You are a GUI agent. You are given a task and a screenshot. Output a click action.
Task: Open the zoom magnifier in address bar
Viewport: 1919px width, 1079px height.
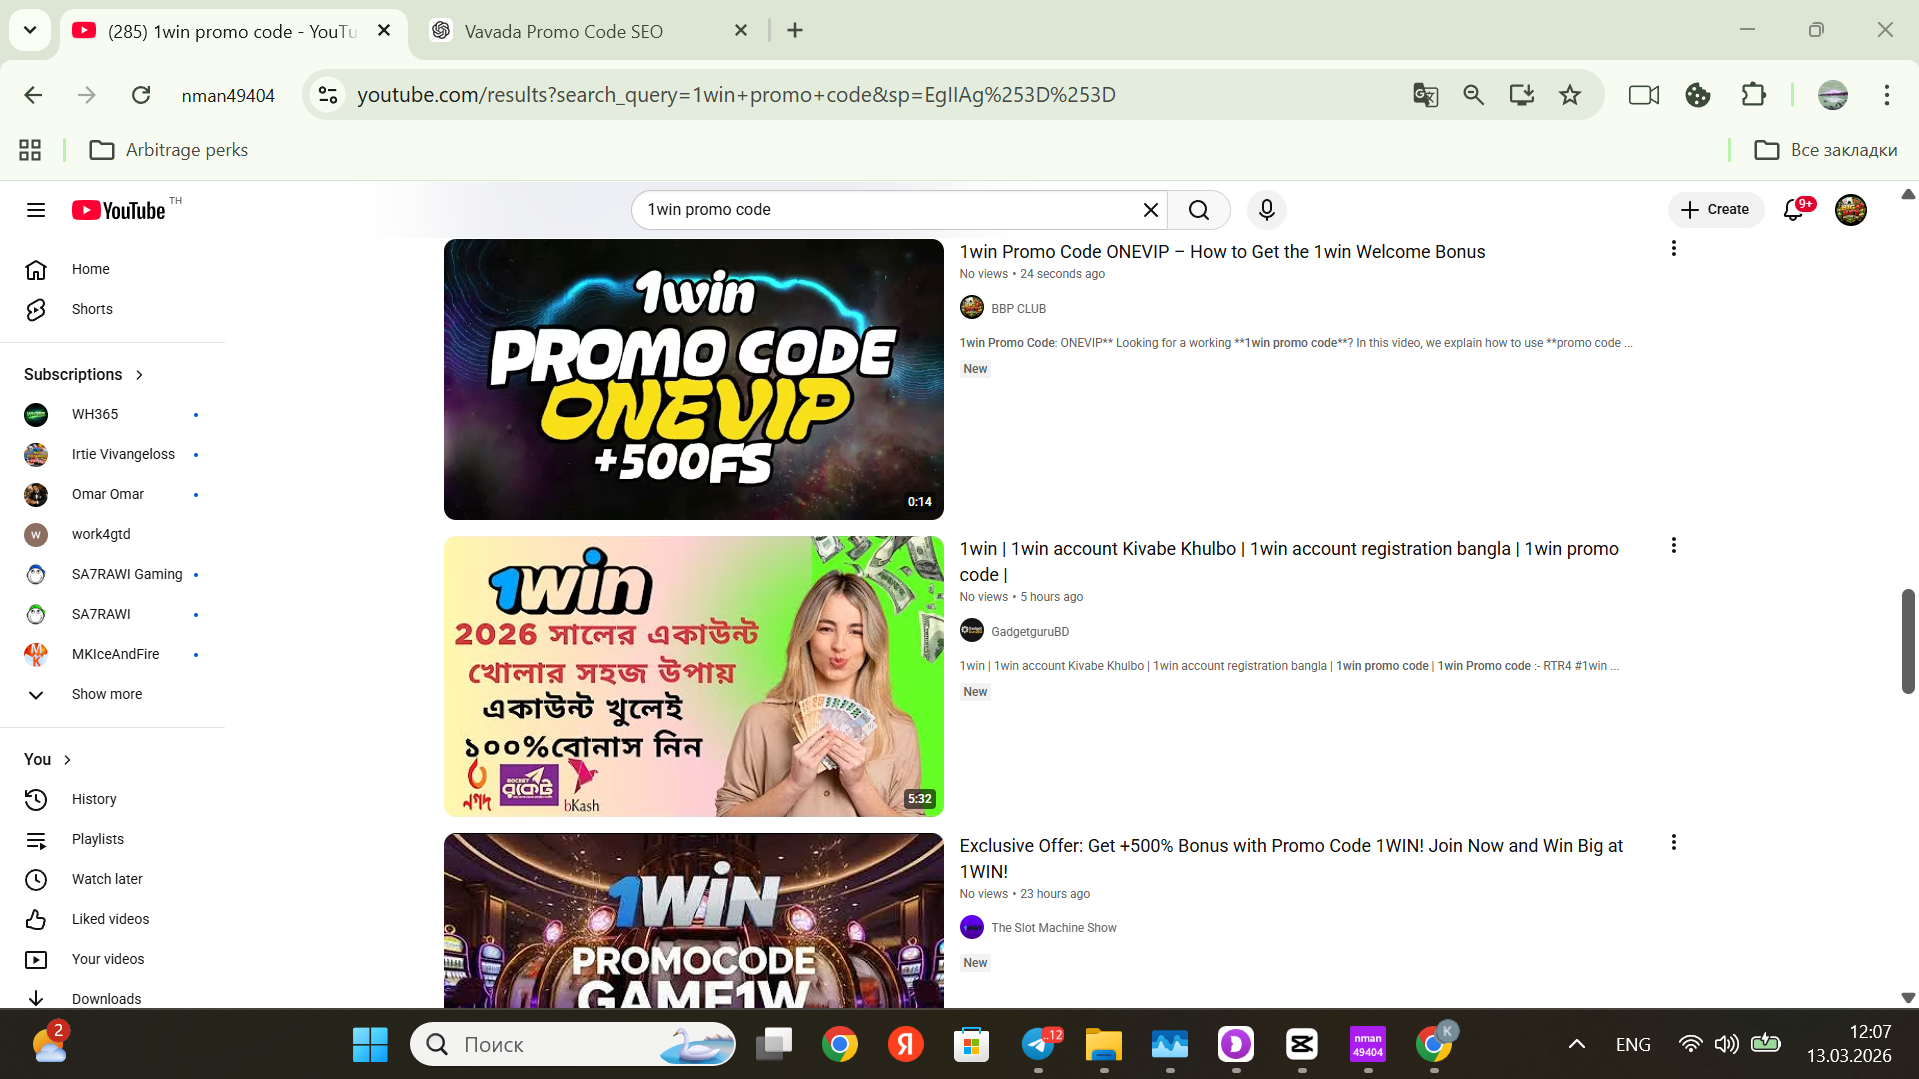(1473, 95)
